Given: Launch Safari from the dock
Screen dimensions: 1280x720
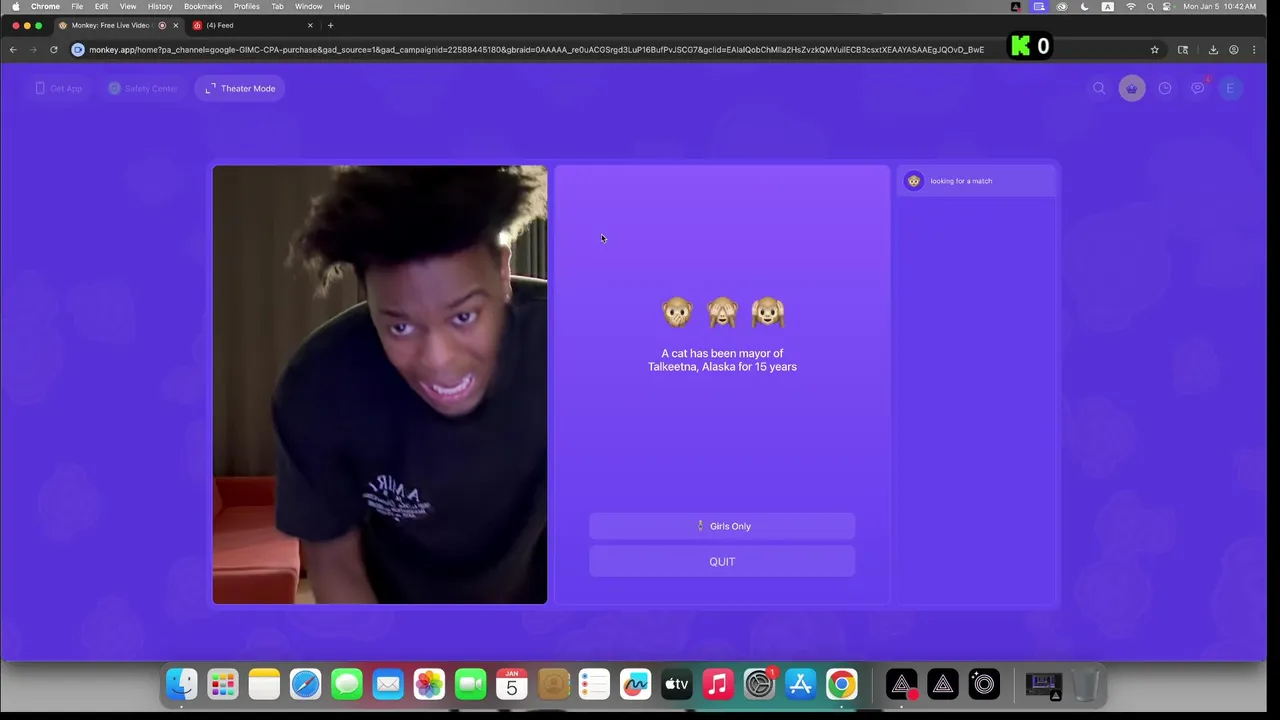Looking at the screenshot, I should (x=305, y=684).
